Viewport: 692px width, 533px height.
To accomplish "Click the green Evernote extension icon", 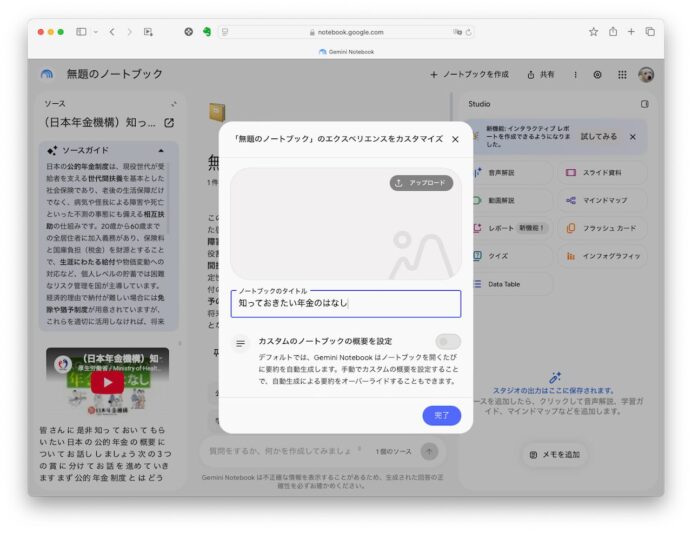I will [x=207, y=32].
